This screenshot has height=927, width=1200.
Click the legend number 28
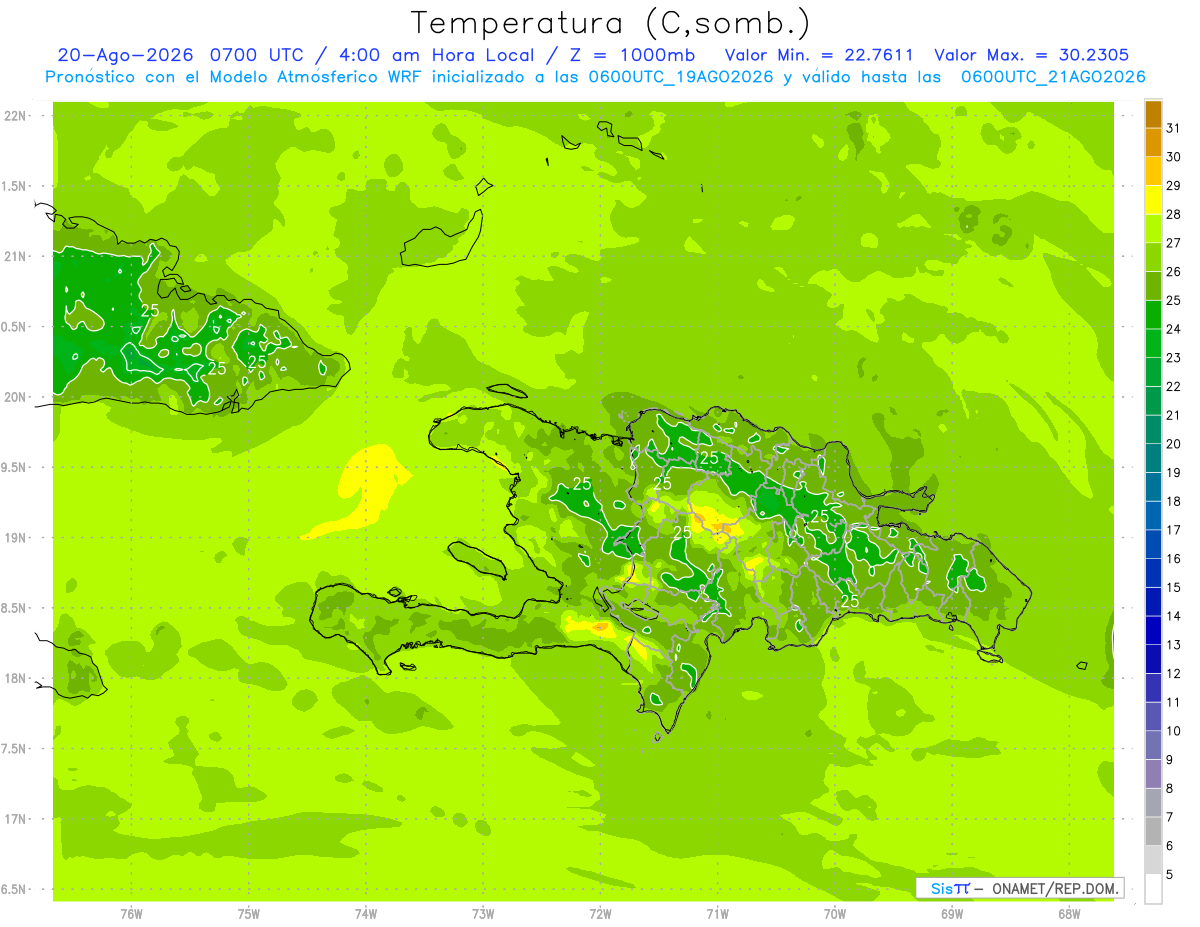[x=1173, y=214]
